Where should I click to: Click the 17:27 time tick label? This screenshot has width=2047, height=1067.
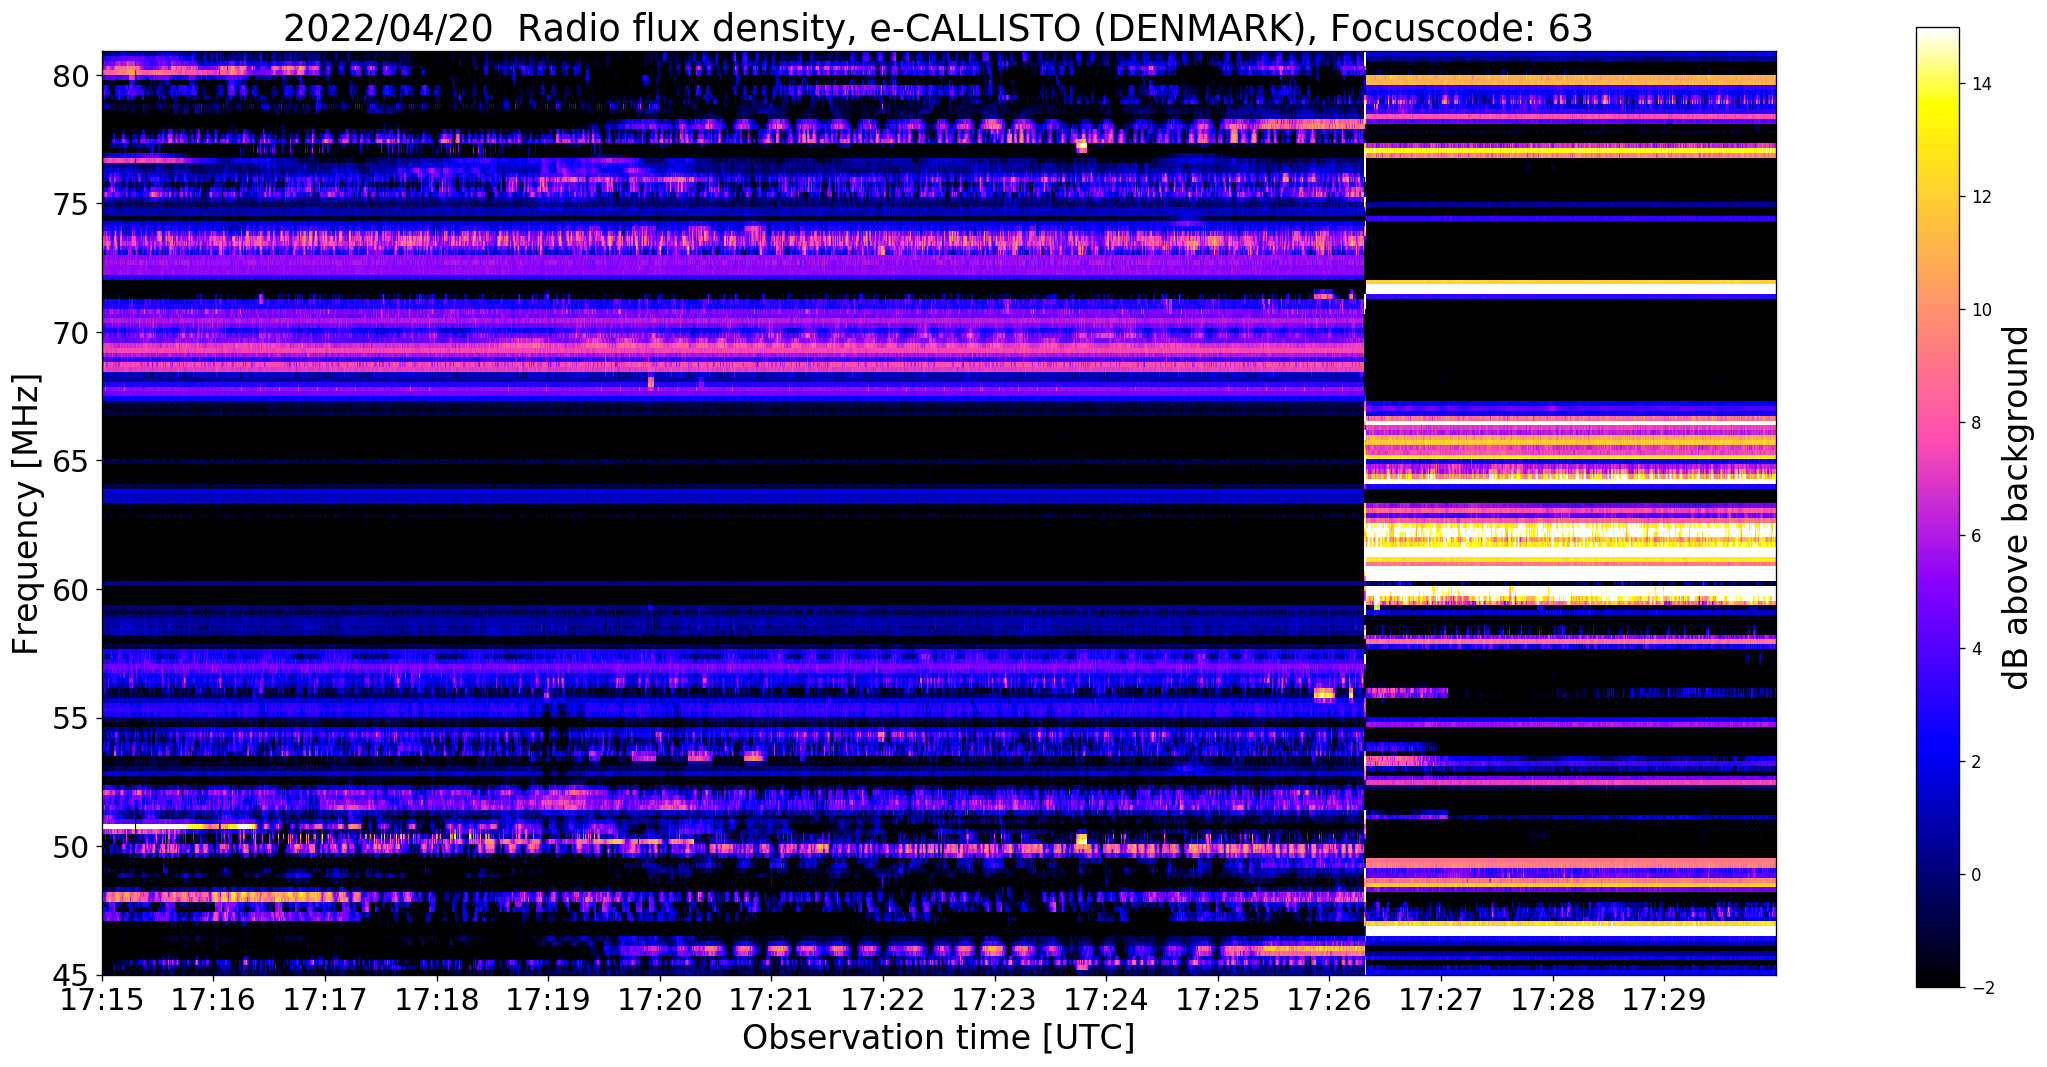[x=1441, y=999]
